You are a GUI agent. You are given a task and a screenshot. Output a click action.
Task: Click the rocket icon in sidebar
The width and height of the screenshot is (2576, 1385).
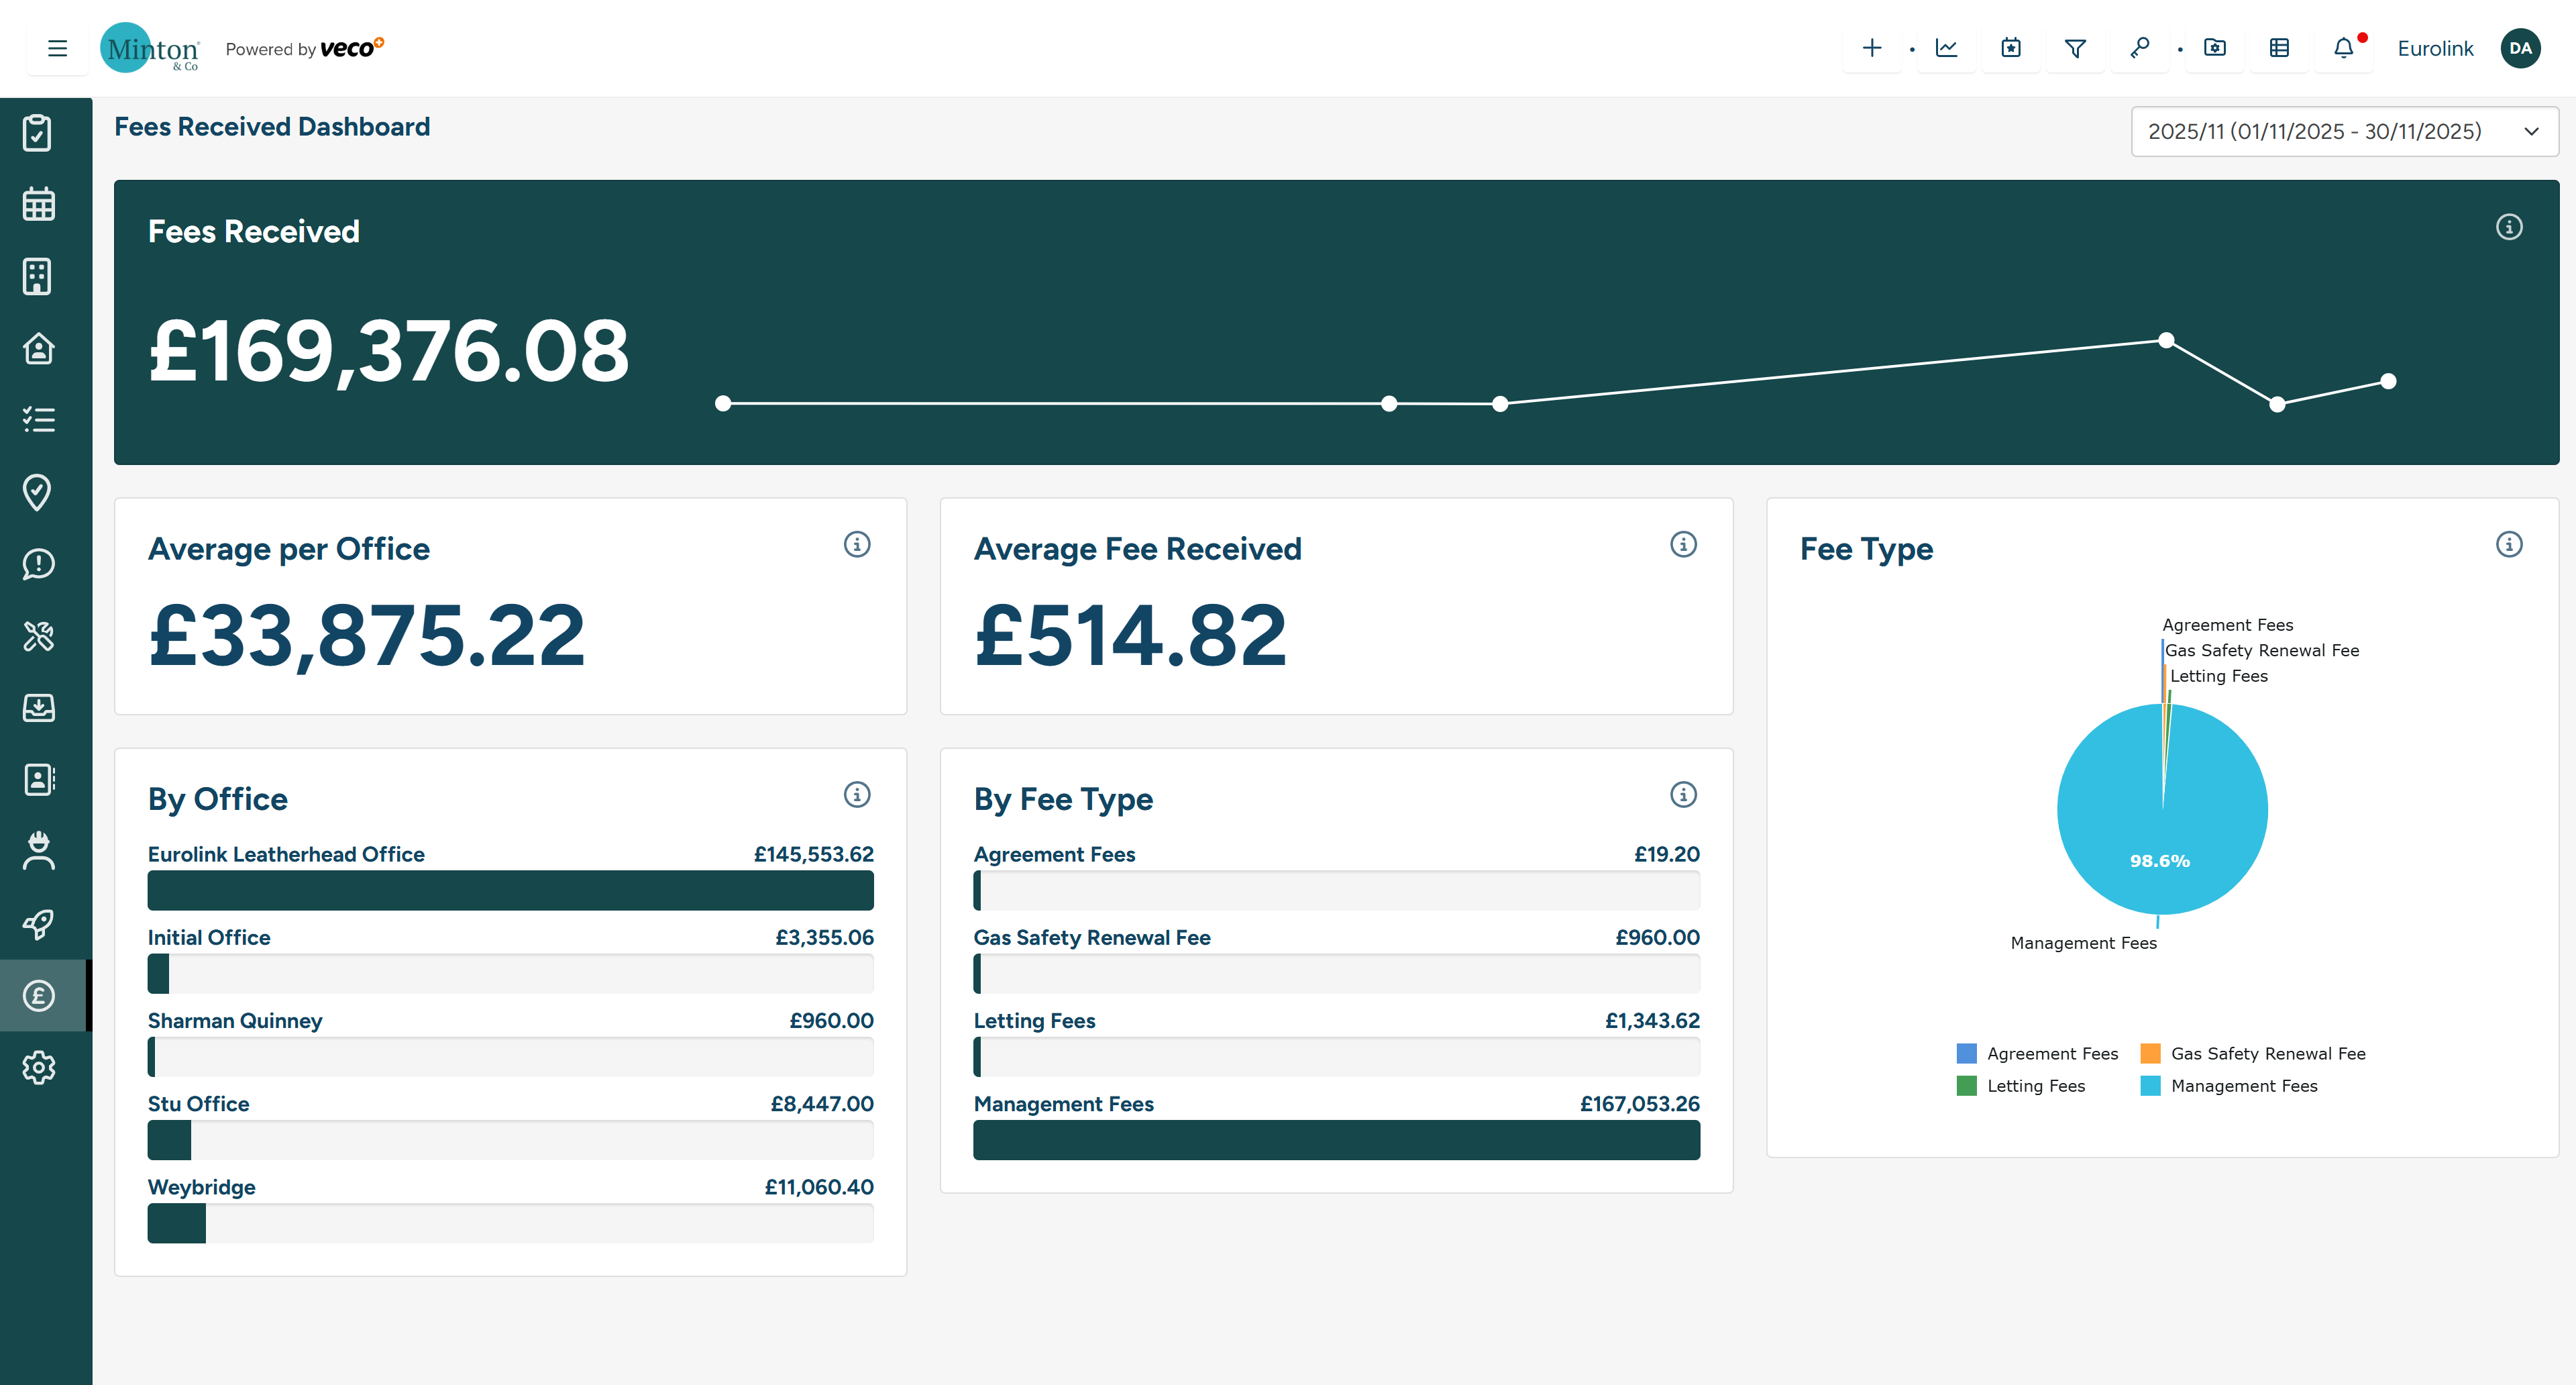[38, 923]
